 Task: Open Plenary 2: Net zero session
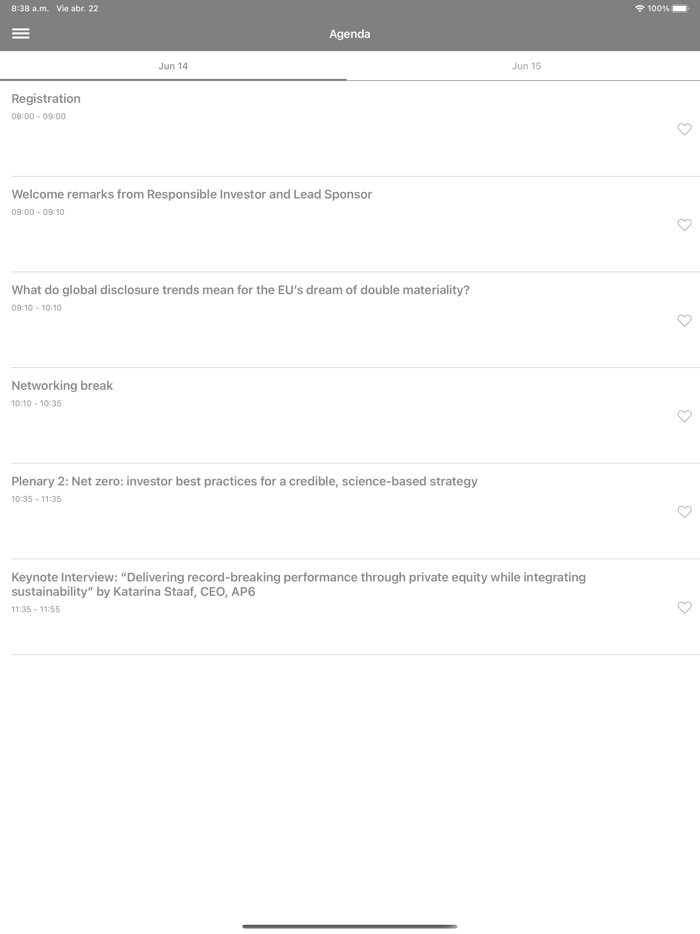point(244,481)
